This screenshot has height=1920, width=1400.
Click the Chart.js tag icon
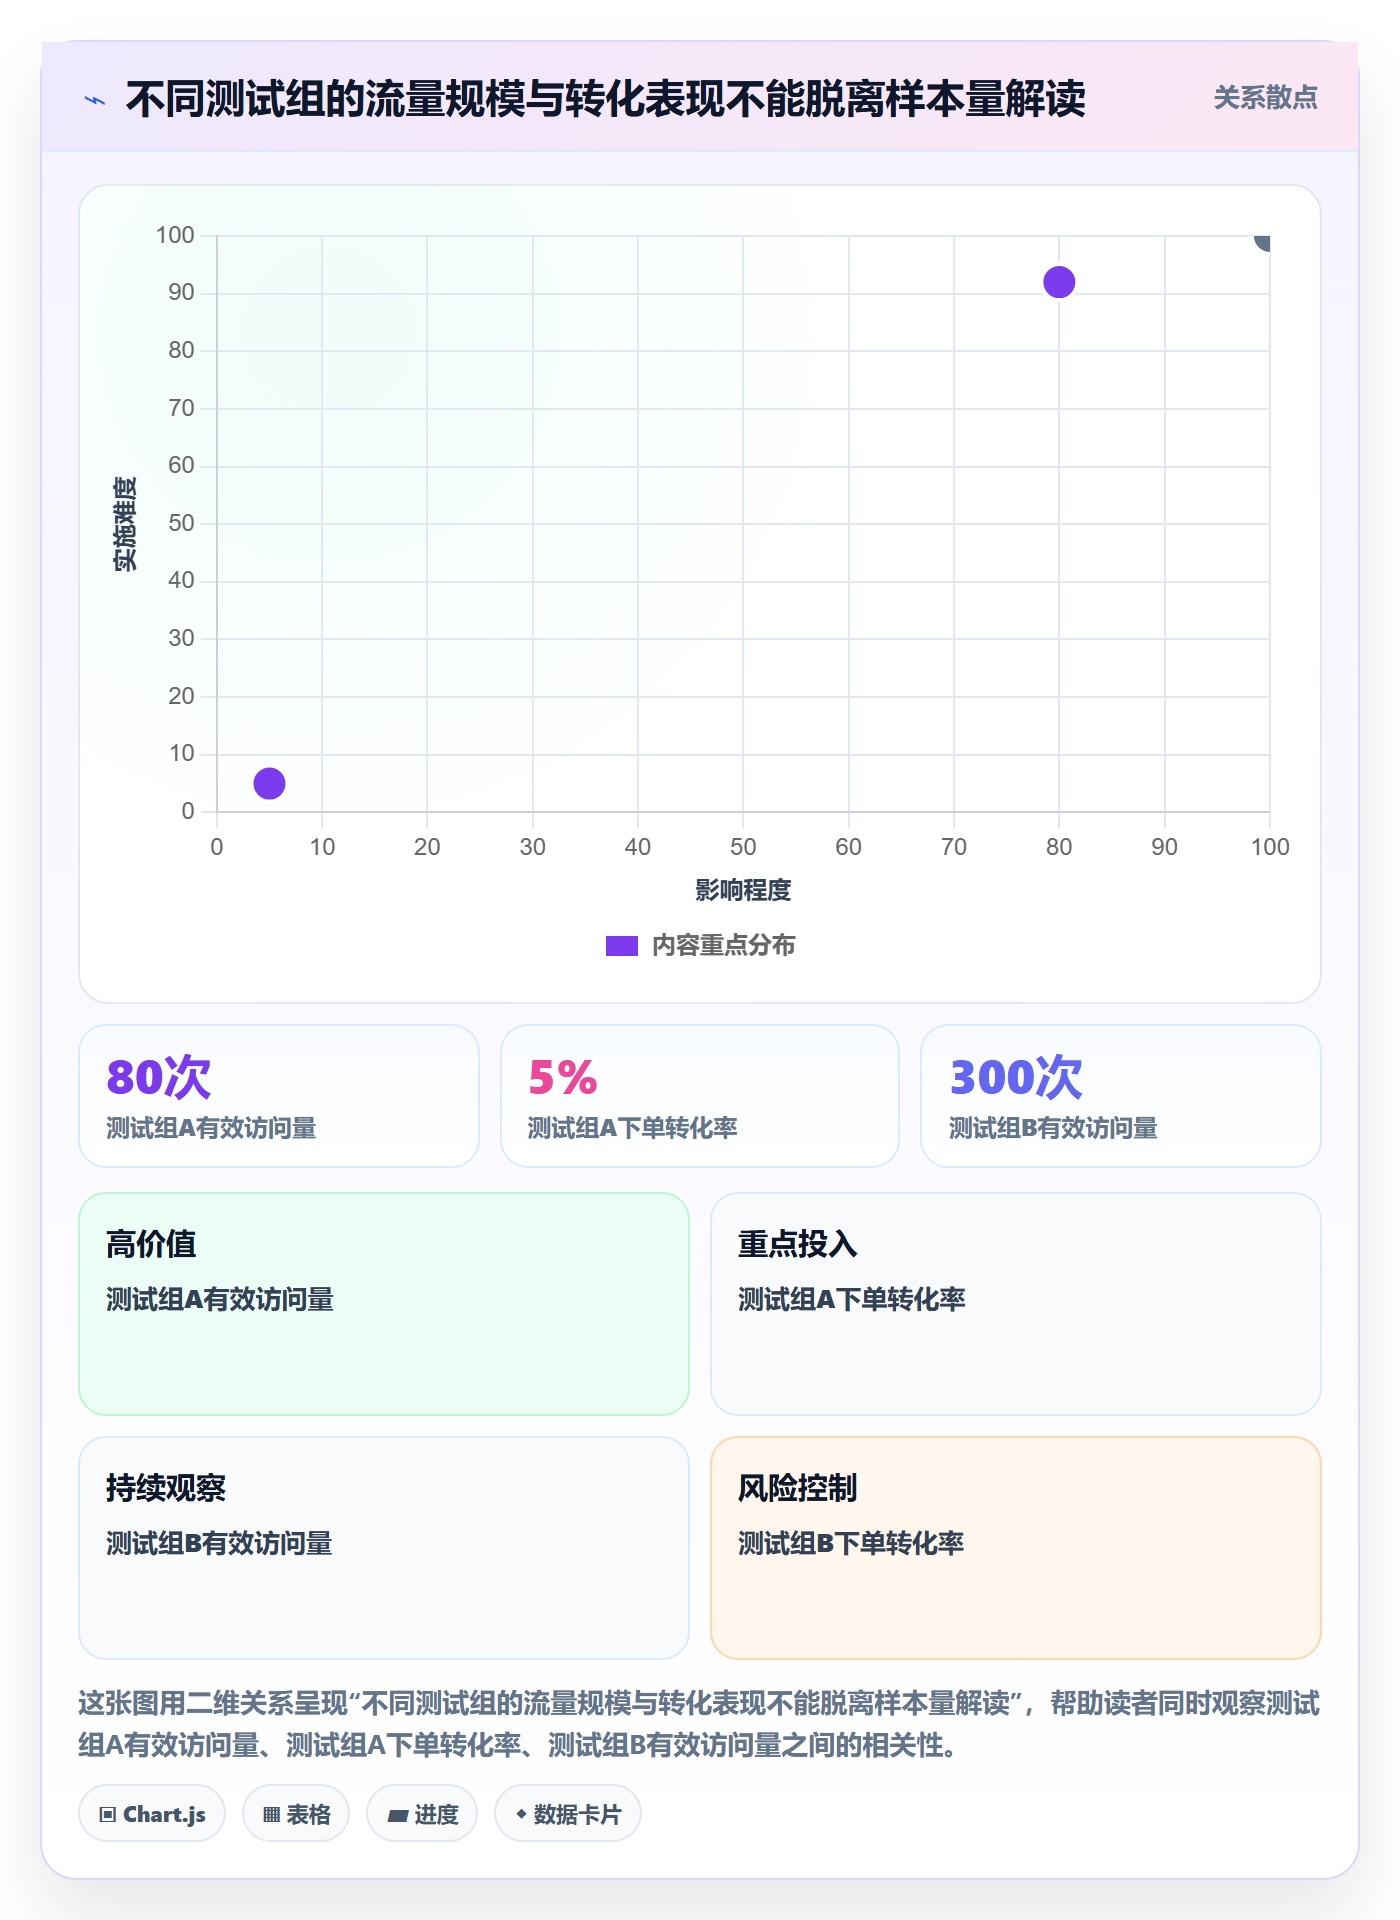[108, 1815]
